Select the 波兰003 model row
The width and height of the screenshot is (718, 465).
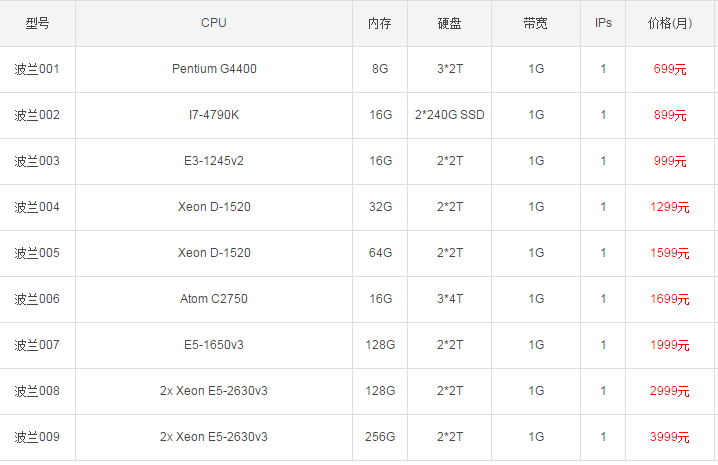click(37, 161)
